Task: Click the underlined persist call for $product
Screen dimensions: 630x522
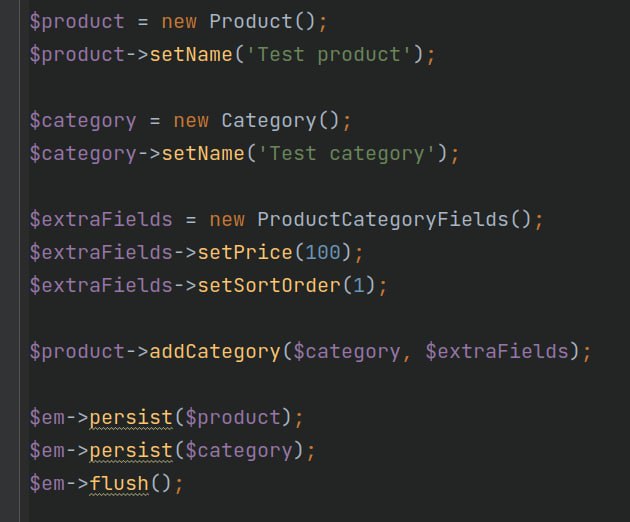Action: click(131, 418)
